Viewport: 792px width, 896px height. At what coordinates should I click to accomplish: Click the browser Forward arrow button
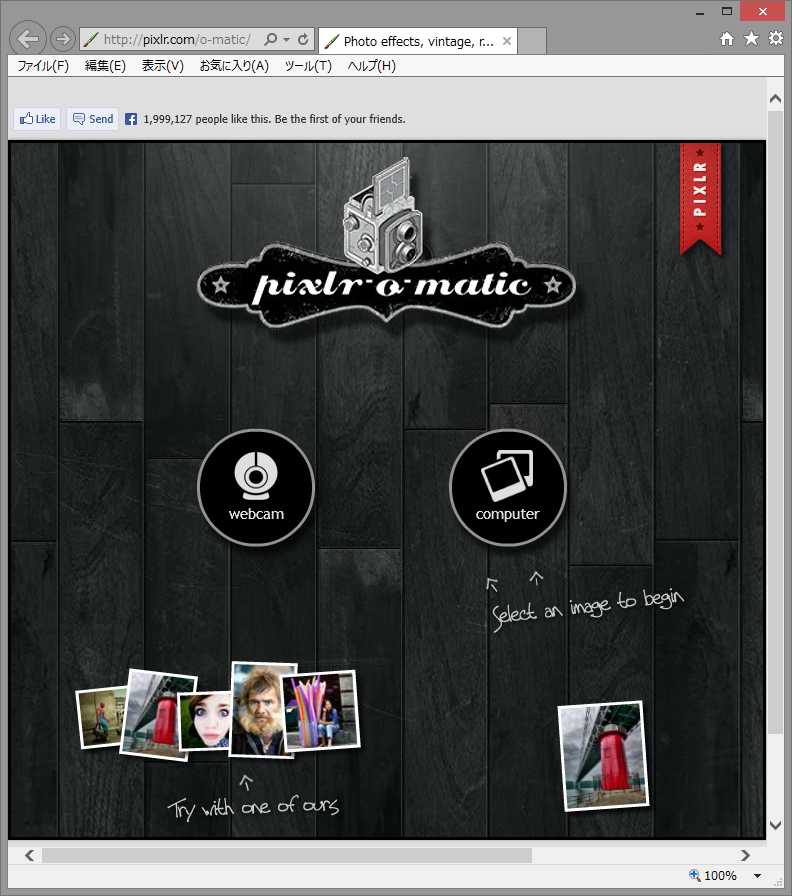point(62,39)
